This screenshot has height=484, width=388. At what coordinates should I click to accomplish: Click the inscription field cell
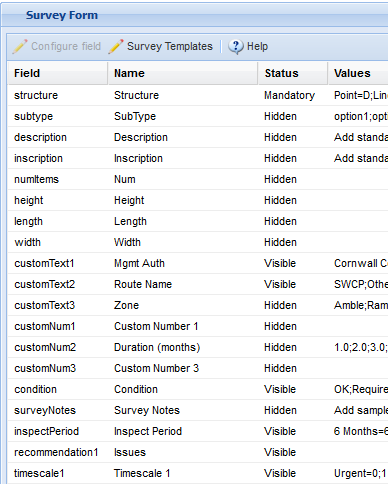click(x=58, y=158)
